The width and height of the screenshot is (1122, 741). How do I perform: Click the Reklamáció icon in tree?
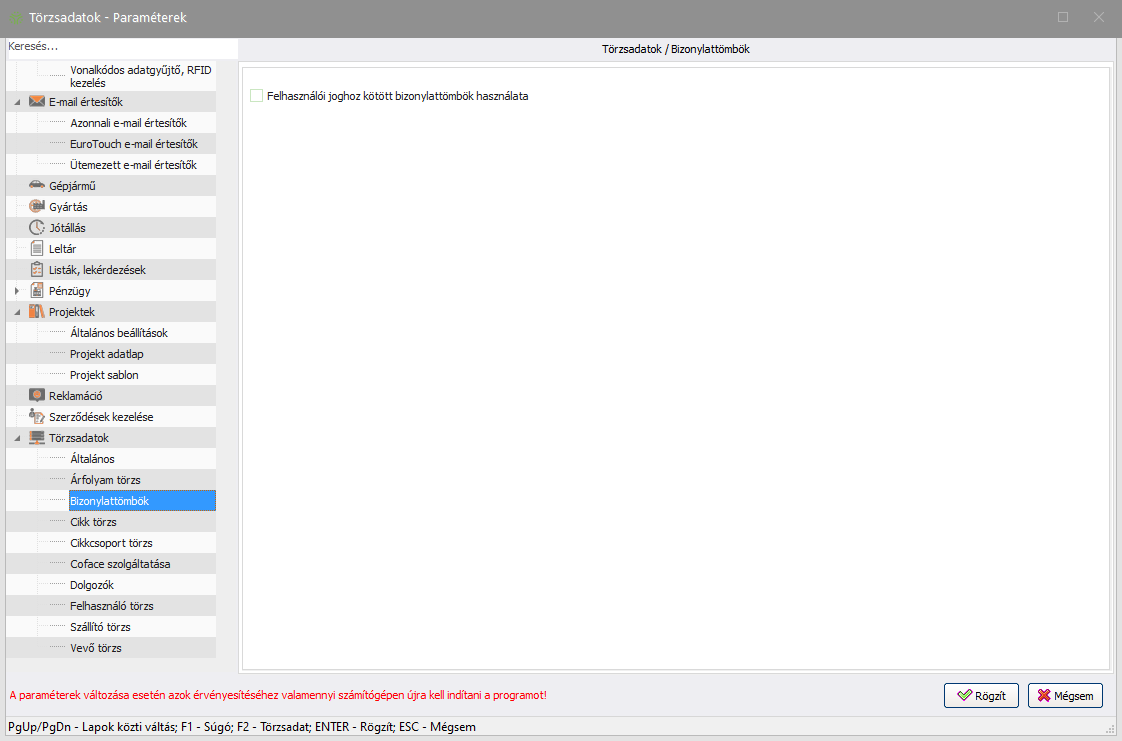(37, 396)
